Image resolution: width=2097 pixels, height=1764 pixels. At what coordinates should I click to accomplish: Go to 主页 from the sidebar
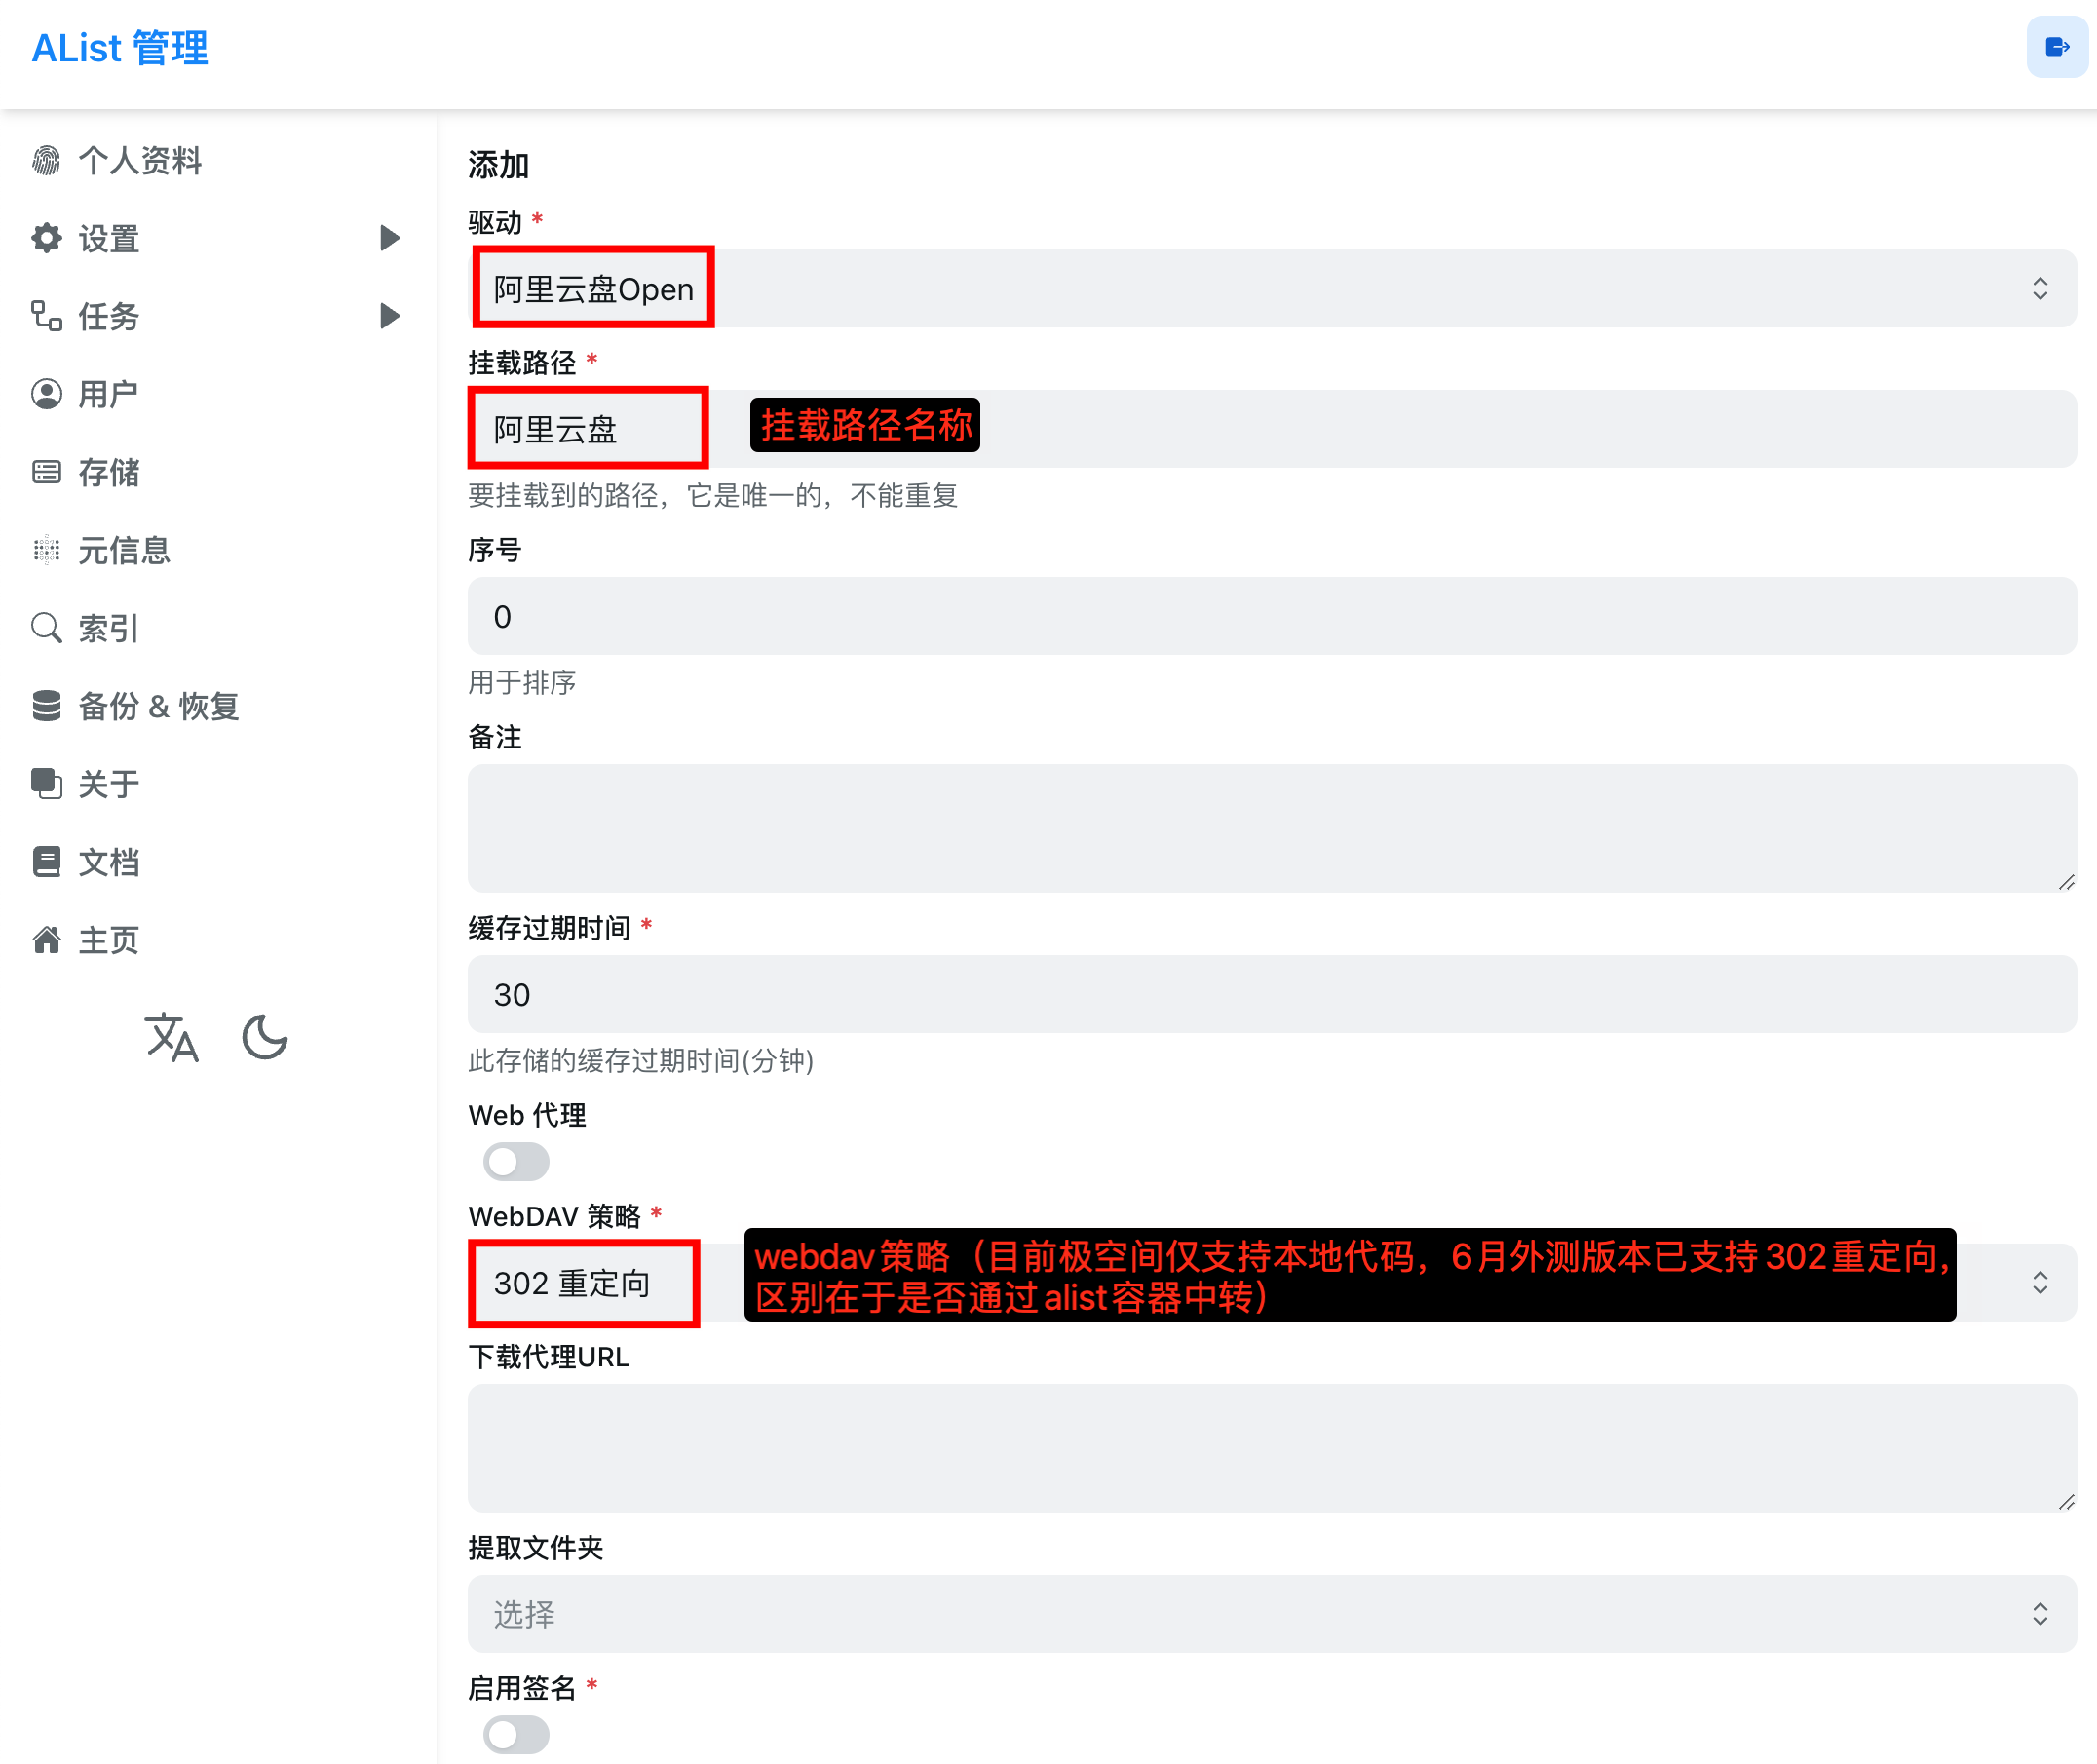(x=108, y=940)
